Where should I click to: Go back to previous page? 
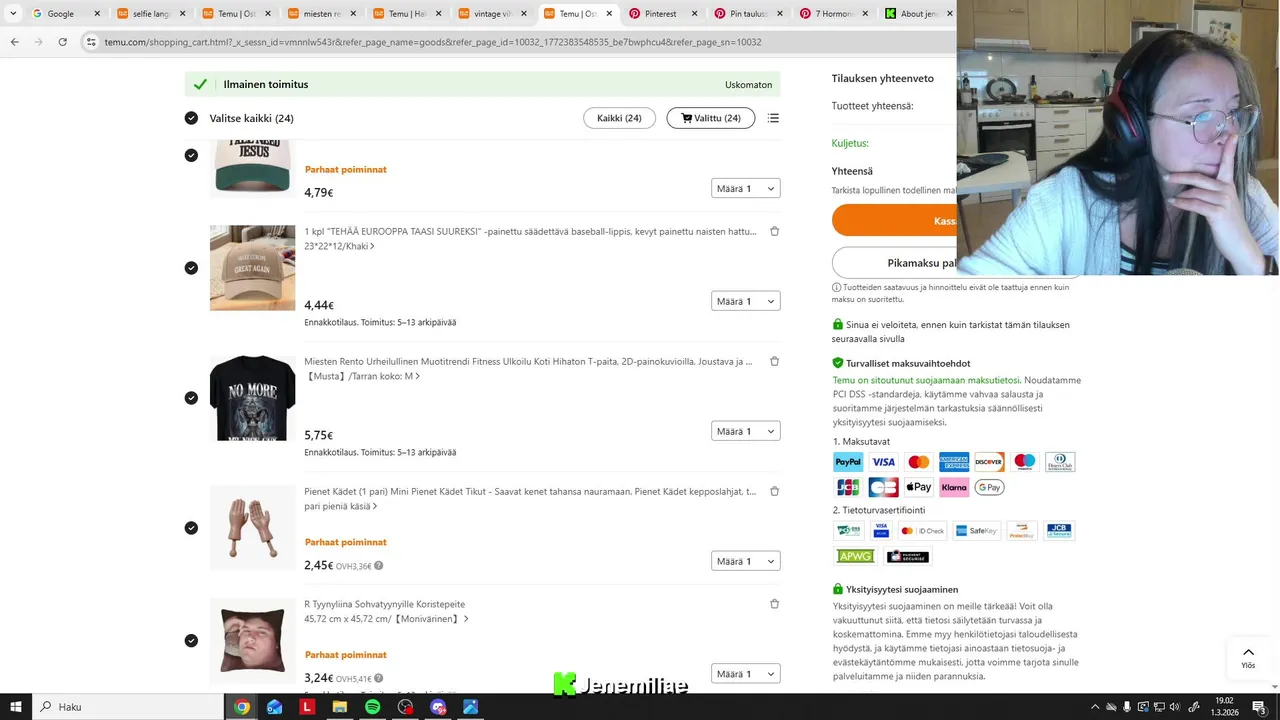click(14, 42)
